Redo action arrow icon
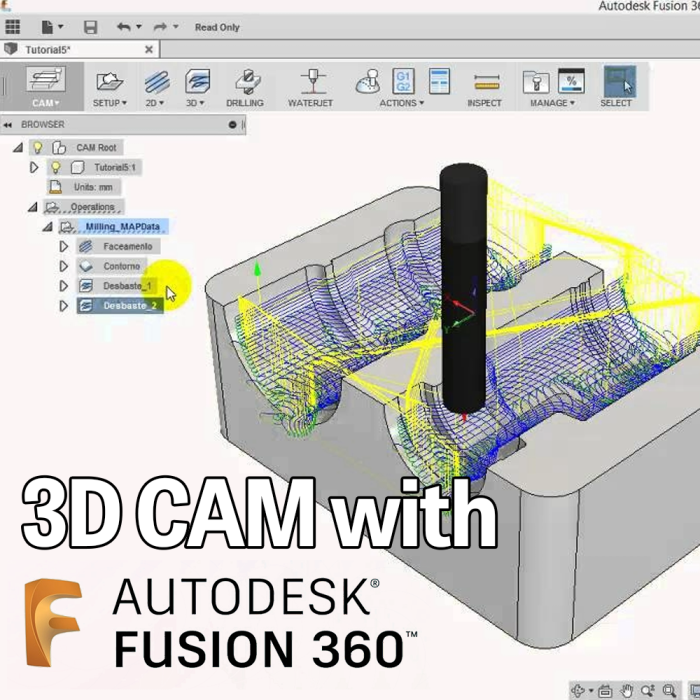Screen dimensions: 700x700 click(160, 27)
